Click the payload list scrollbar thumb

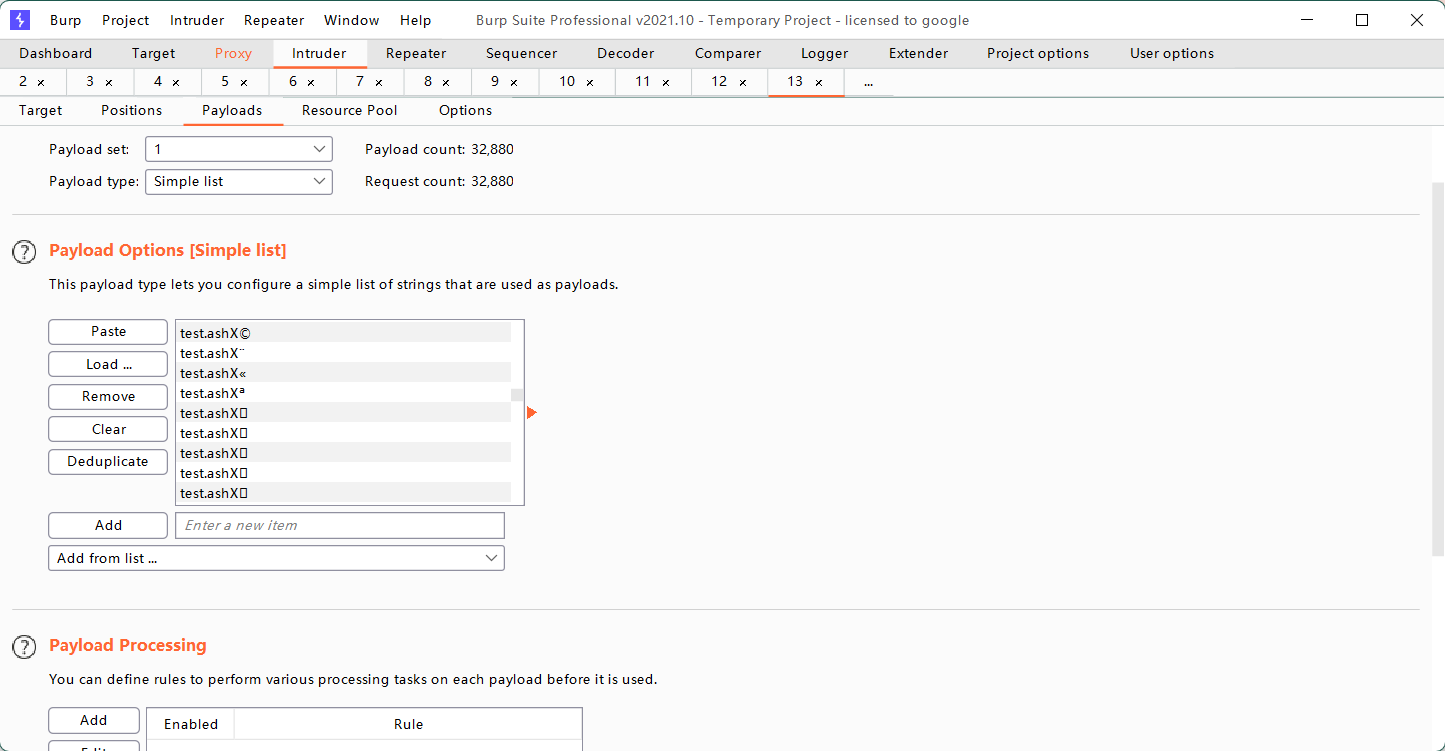[517, 395]
